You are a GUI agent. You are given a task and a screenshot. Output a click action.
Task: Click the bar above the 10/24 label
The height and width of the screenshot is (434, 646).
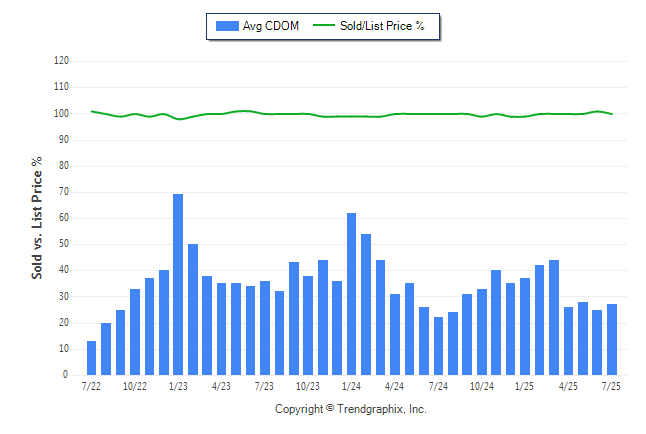[x=482, y=332]
